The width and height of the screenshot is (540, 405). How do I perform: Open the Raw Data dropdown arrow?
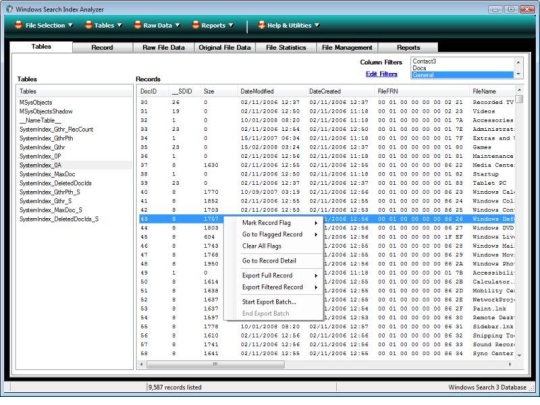coord(177,25)
